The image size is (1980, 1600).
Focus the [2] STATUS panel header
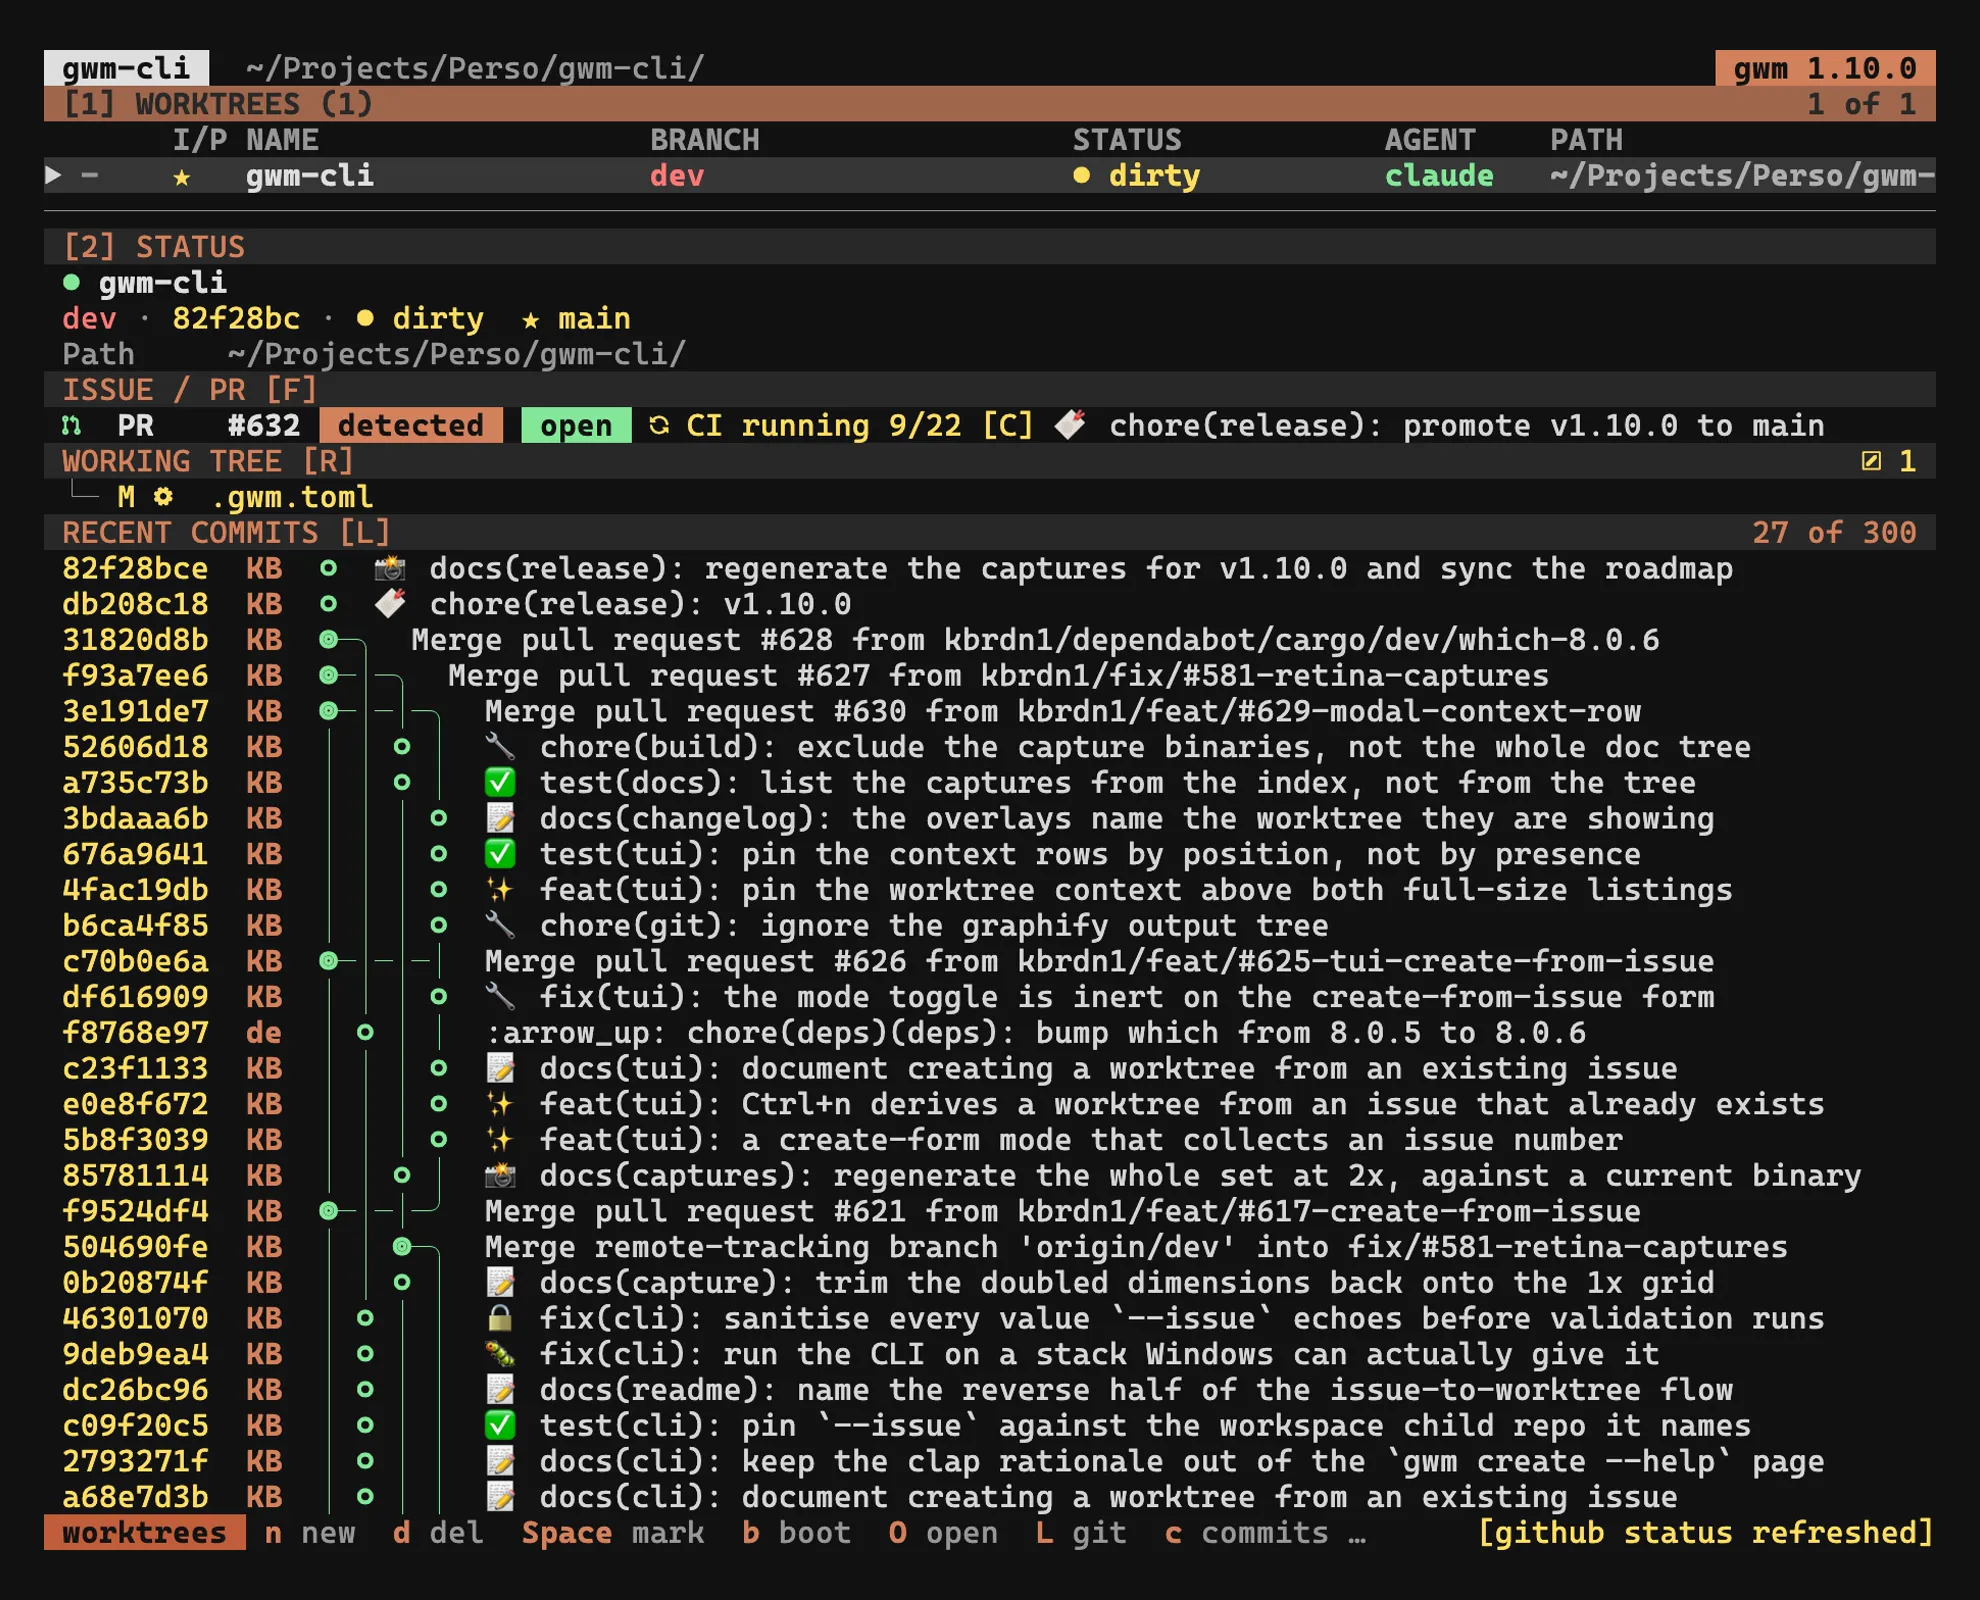(x=990, y=247)
